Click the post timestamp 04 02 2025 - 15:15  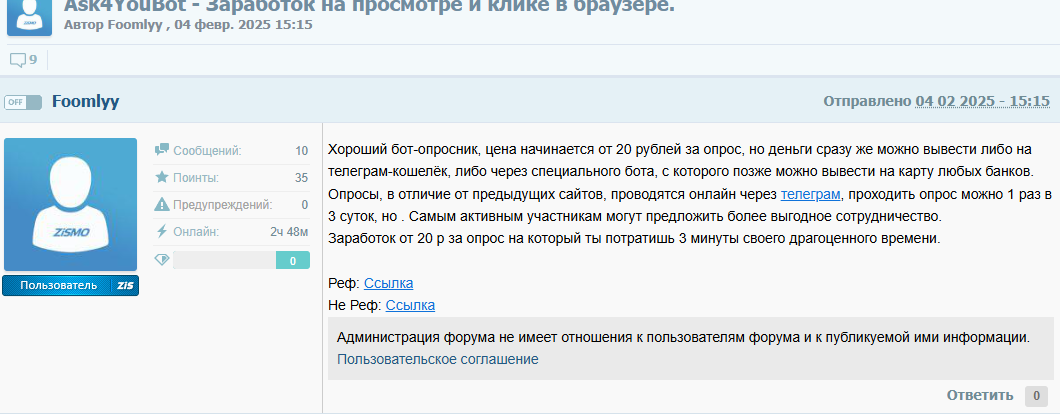click(x=982, y=101)
